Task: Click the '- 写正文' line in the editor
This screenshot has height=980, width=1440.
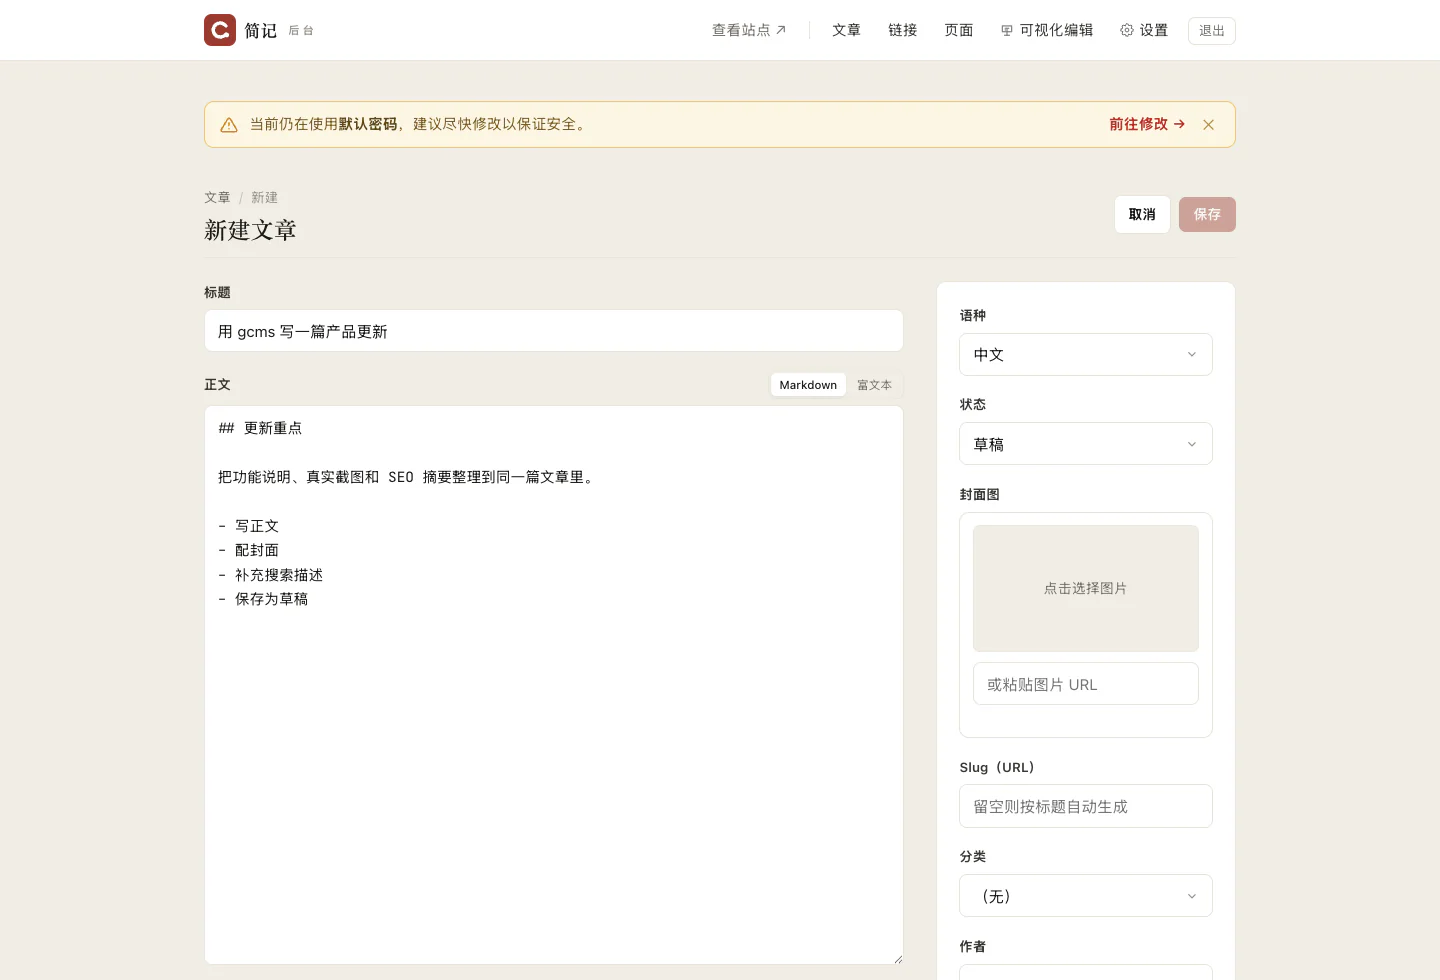Action: [x=249, y=526]
